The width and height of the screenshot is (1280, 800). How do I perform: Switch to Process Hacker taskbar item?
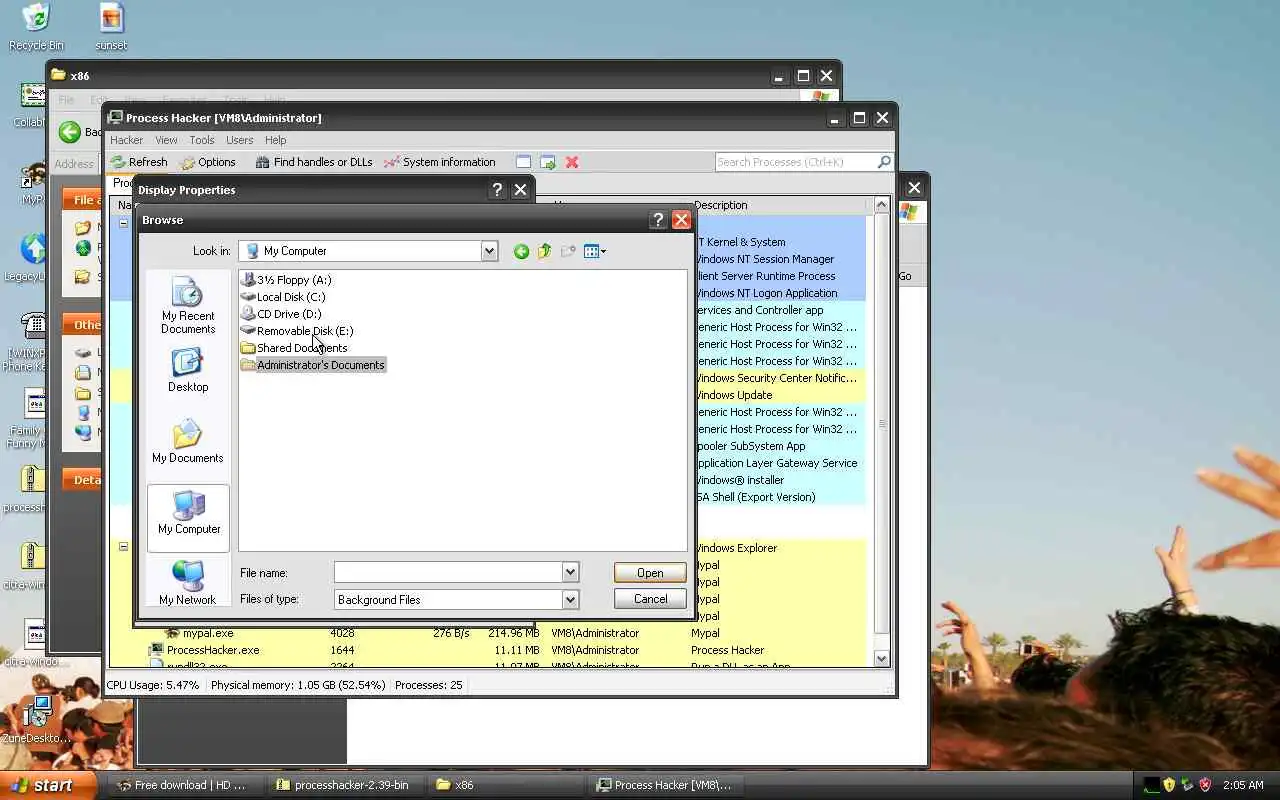(x=664, y=785)
